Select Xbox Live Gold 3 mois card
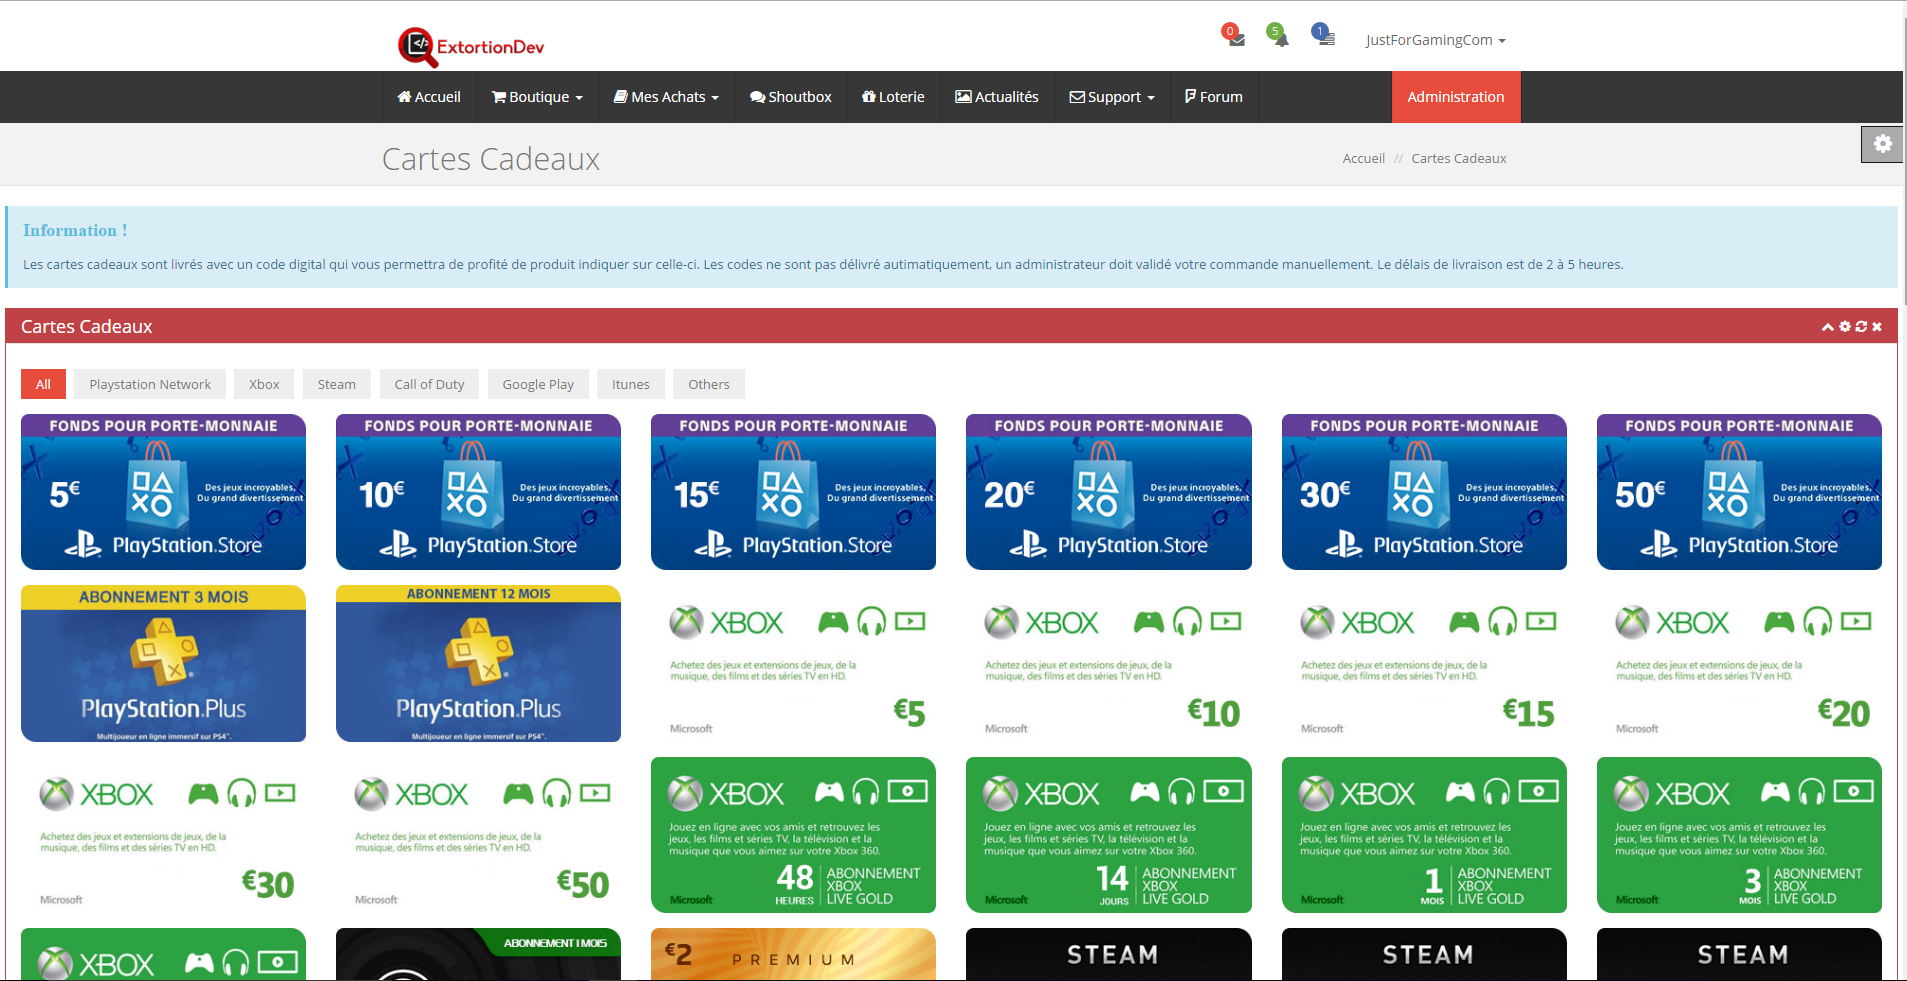Screen dimensions: 1907x981 1739,835
